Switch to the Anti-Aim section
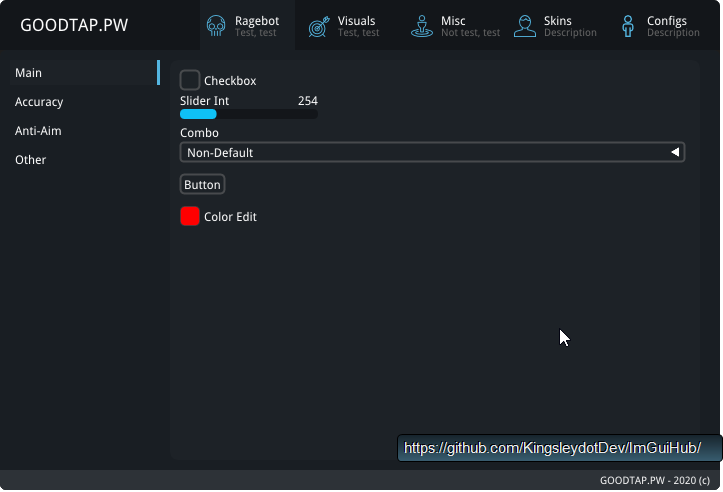Screen dimensions: 723x492 coord(38,131)
